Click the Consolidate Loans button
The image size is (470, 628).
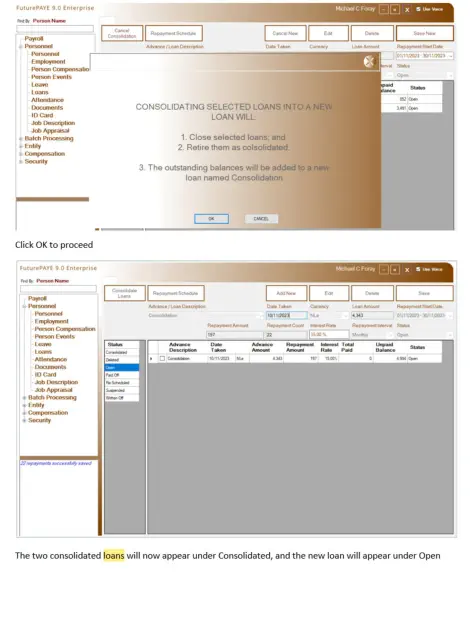125,293
